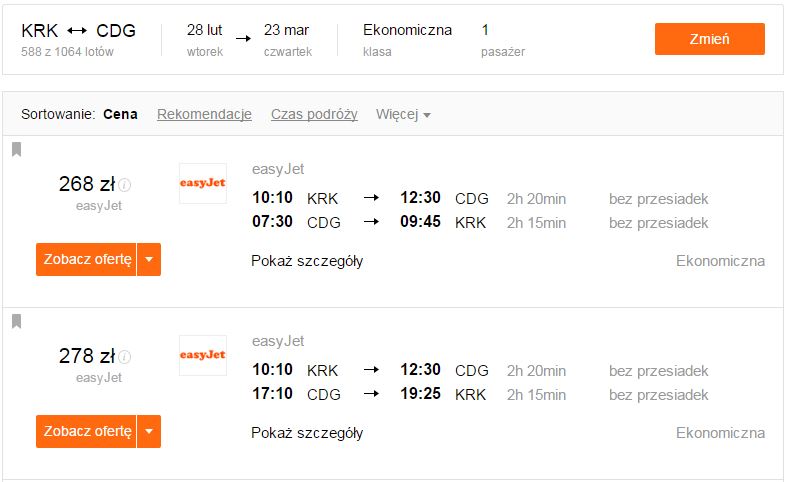Select departure date 28 lut

pos(205,39)
